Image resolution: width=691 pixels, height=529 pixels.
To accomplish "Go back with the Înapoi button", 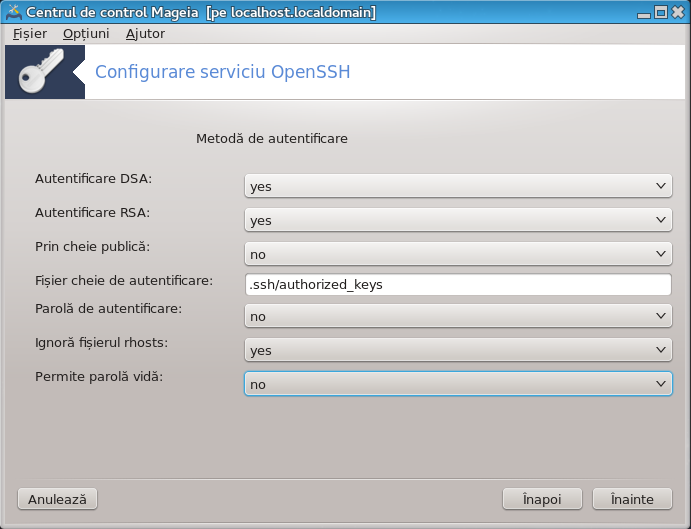I will [x=542, y=499].
